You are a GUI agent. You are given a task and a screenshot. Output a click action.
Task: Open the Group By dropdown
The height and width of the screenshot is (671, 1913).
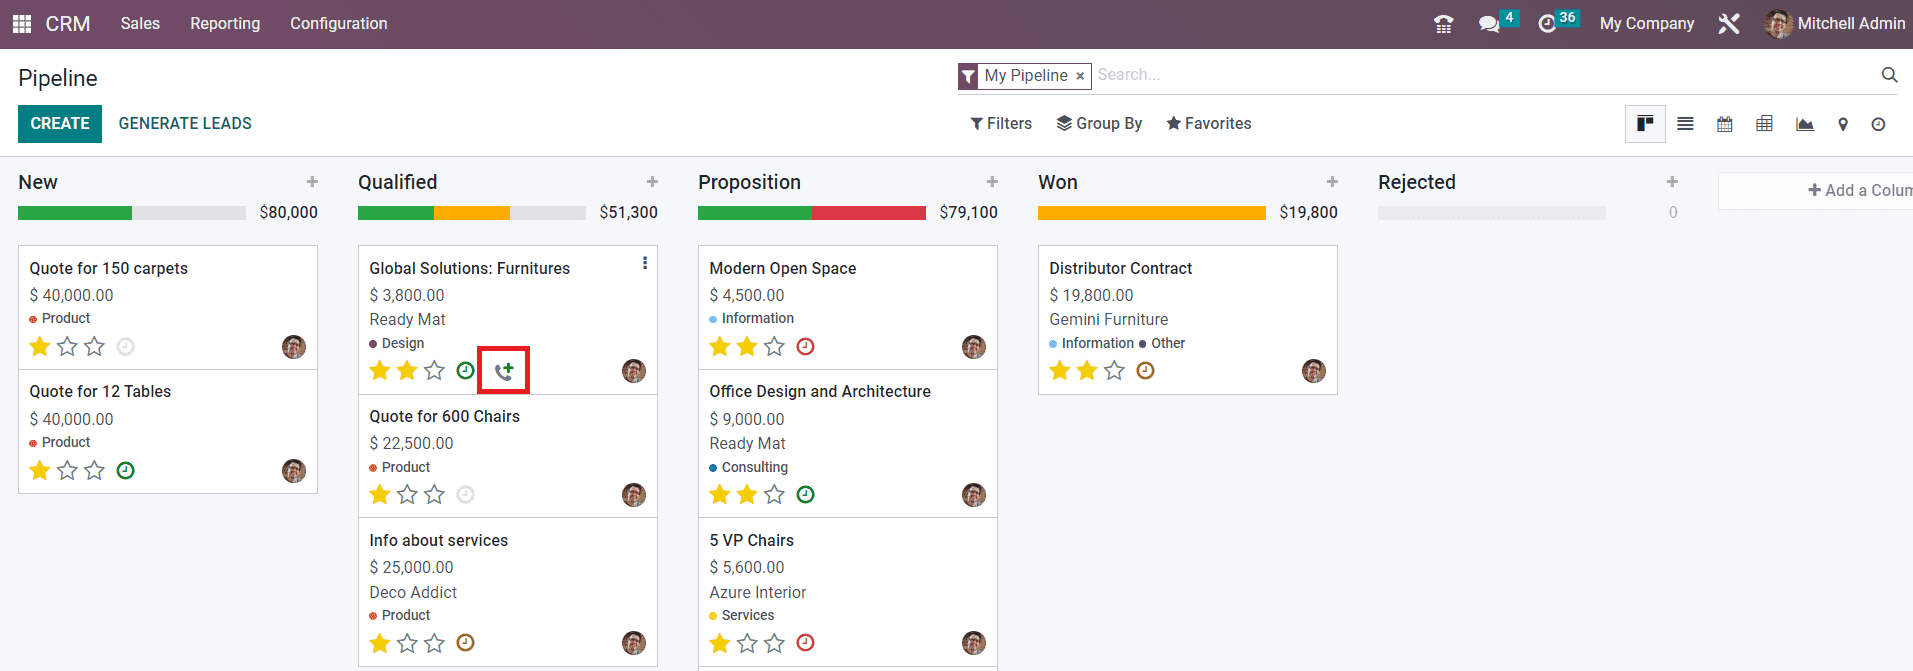[x=1099, y=124]
